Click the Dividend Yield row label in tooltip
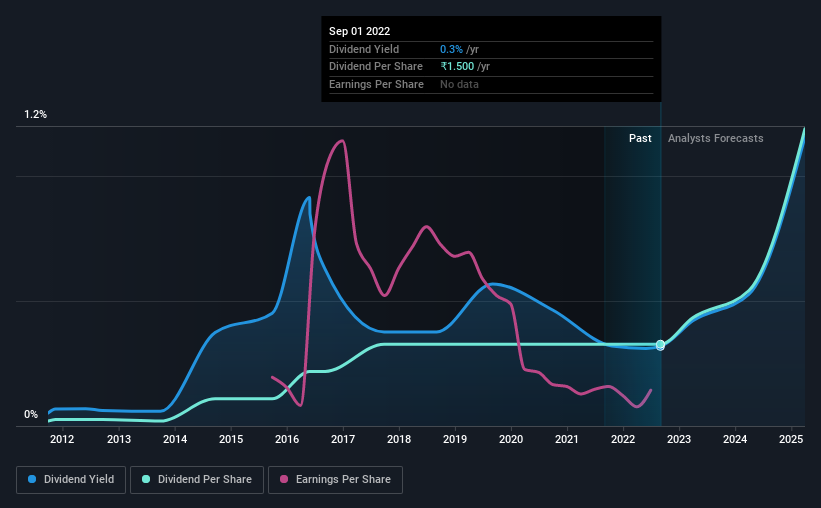 coord(364,49)
